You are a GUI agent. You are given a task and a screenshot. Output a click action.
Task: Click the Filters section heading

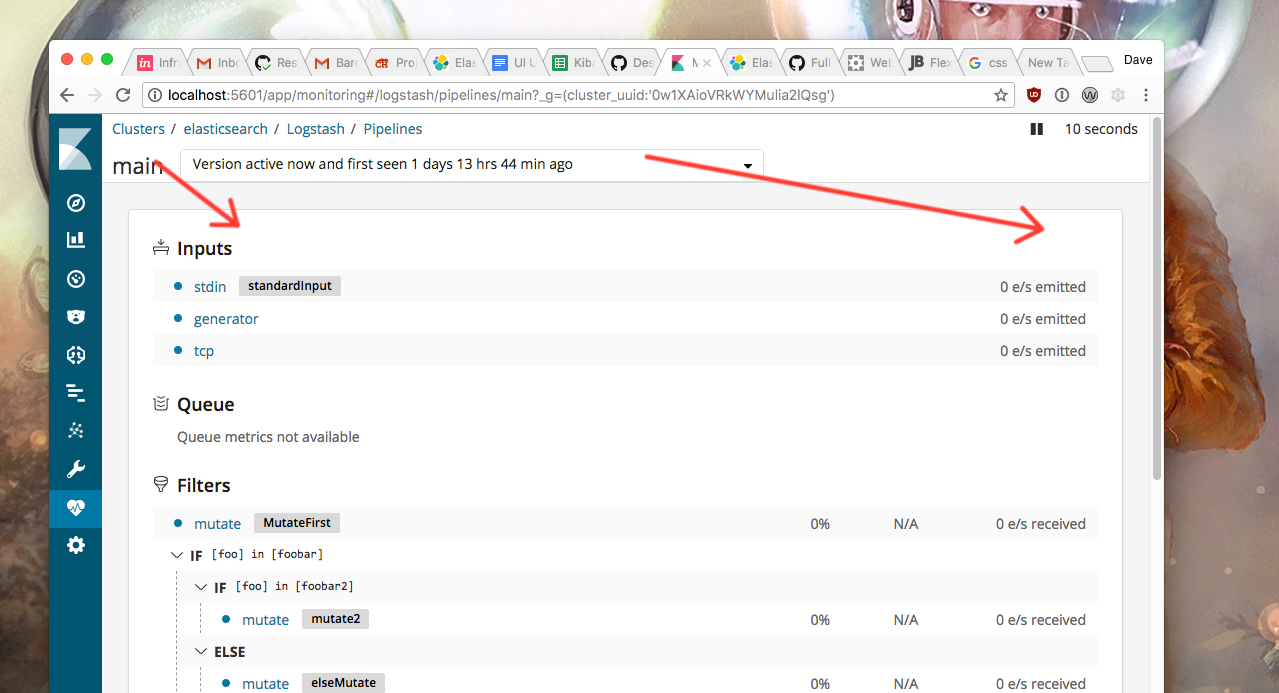click(204, 486)
